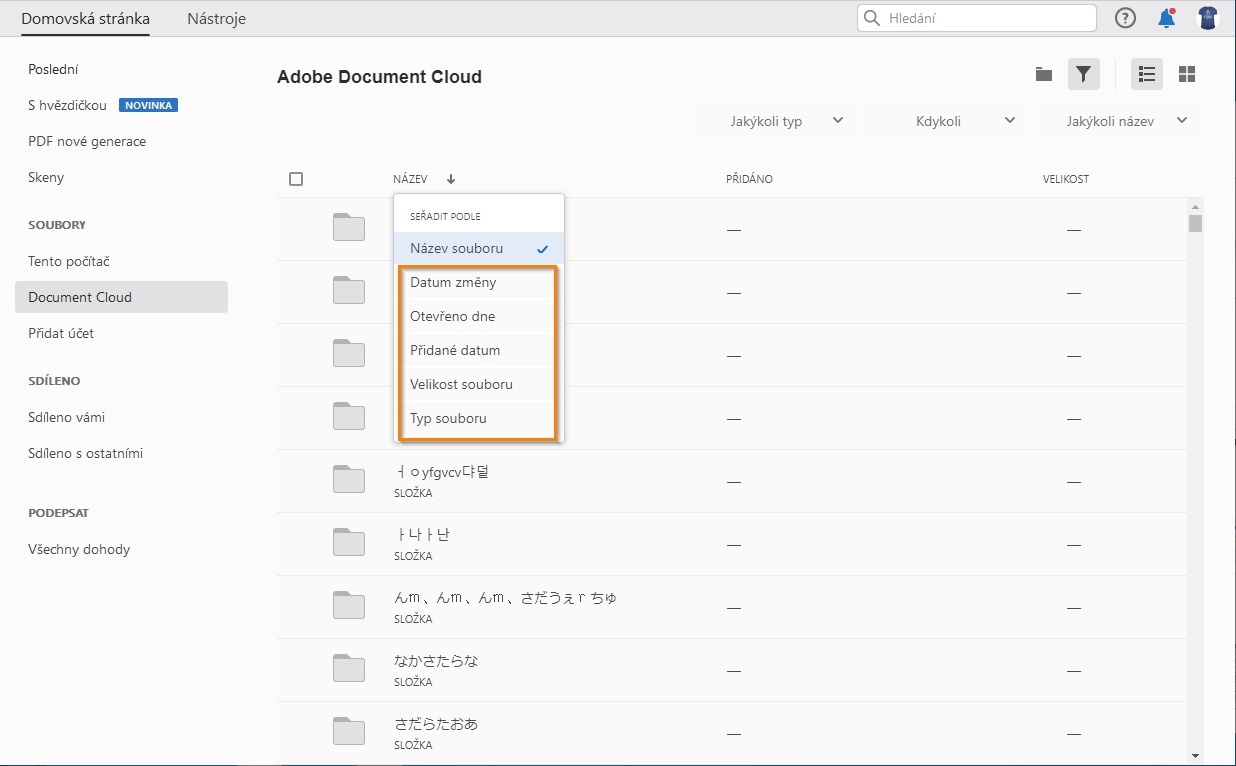Check the Velikost souboru sort option
1236x766 pixels.
coord(461,384)
